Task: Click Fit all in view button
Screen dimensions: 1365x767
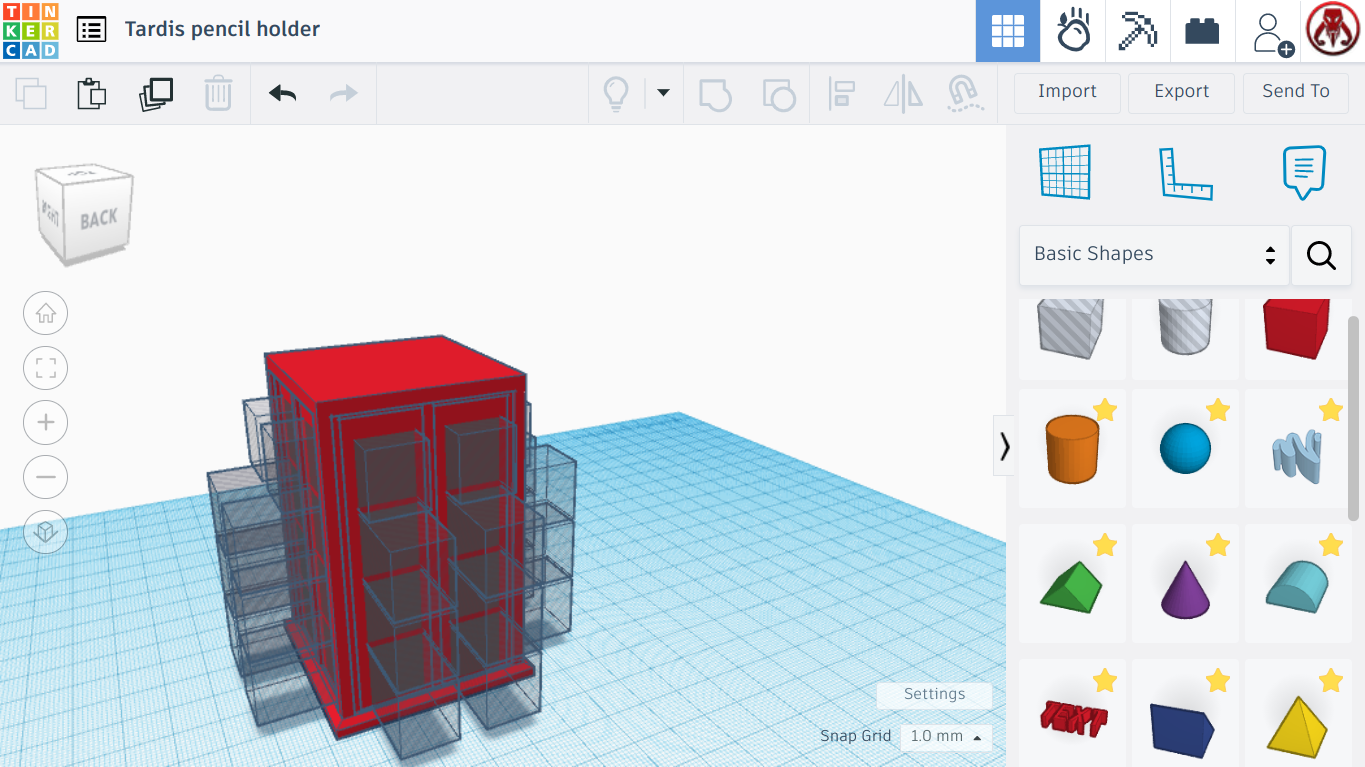Action: pyautogui.click(x=46, y=368)
